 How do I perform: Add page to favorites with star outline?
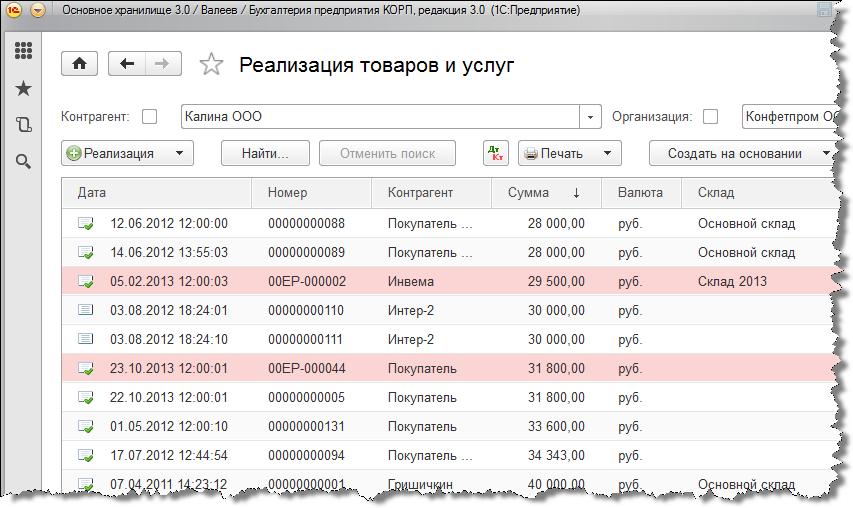(211, 64)
